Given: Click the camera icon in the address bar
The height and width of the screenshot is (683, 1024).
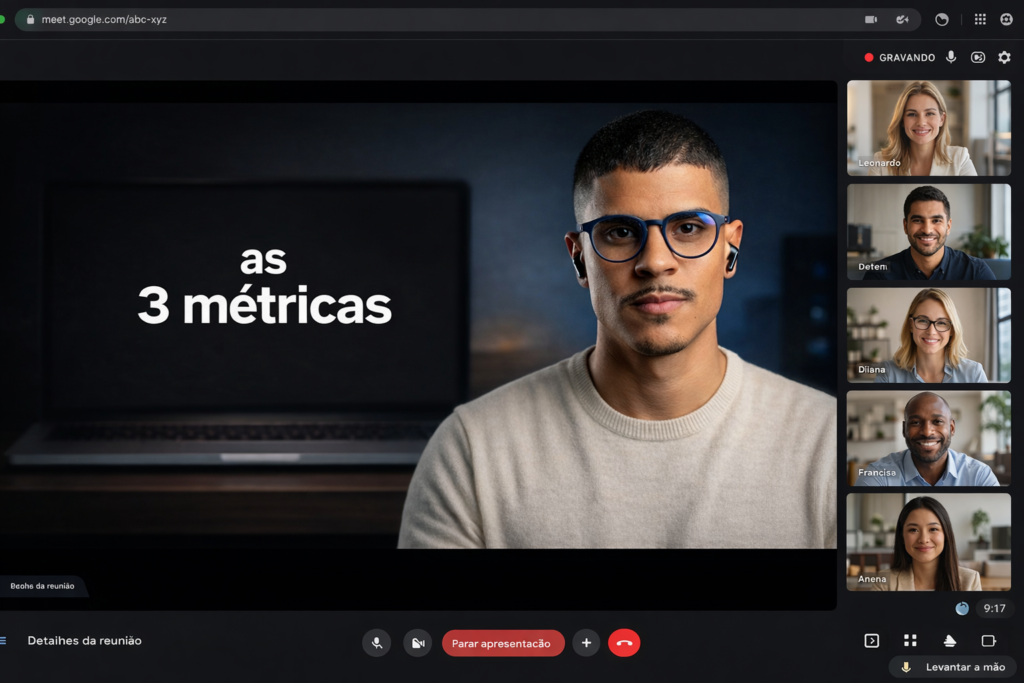Looking at the screenshot, I should tap(871, 19).
